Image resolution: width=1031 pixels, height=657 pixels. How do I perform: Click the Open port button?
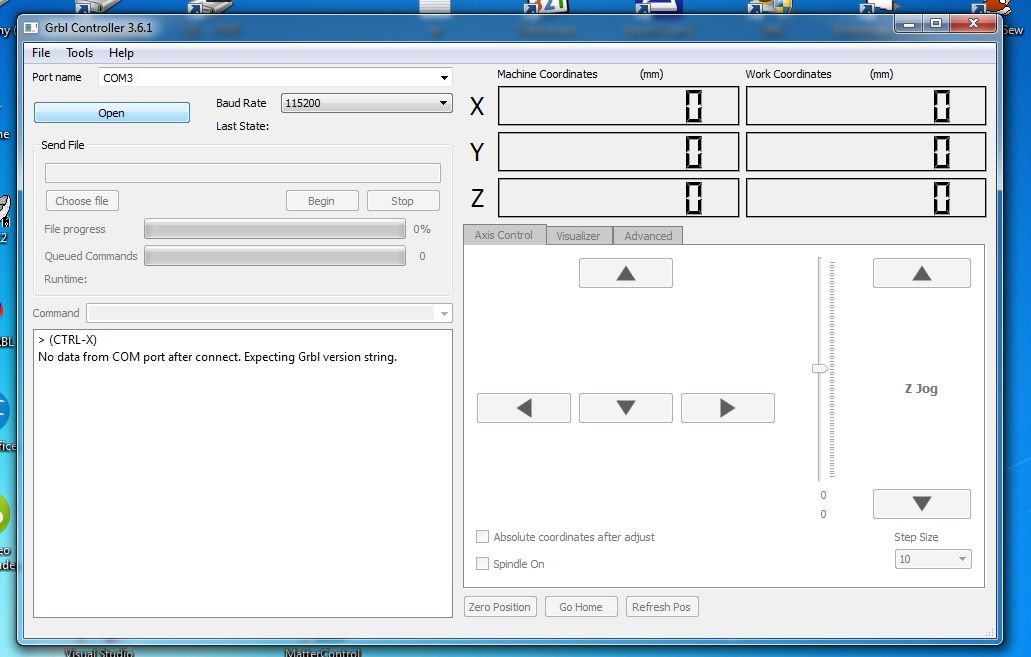pyautogui.click(x=112, y=112)
